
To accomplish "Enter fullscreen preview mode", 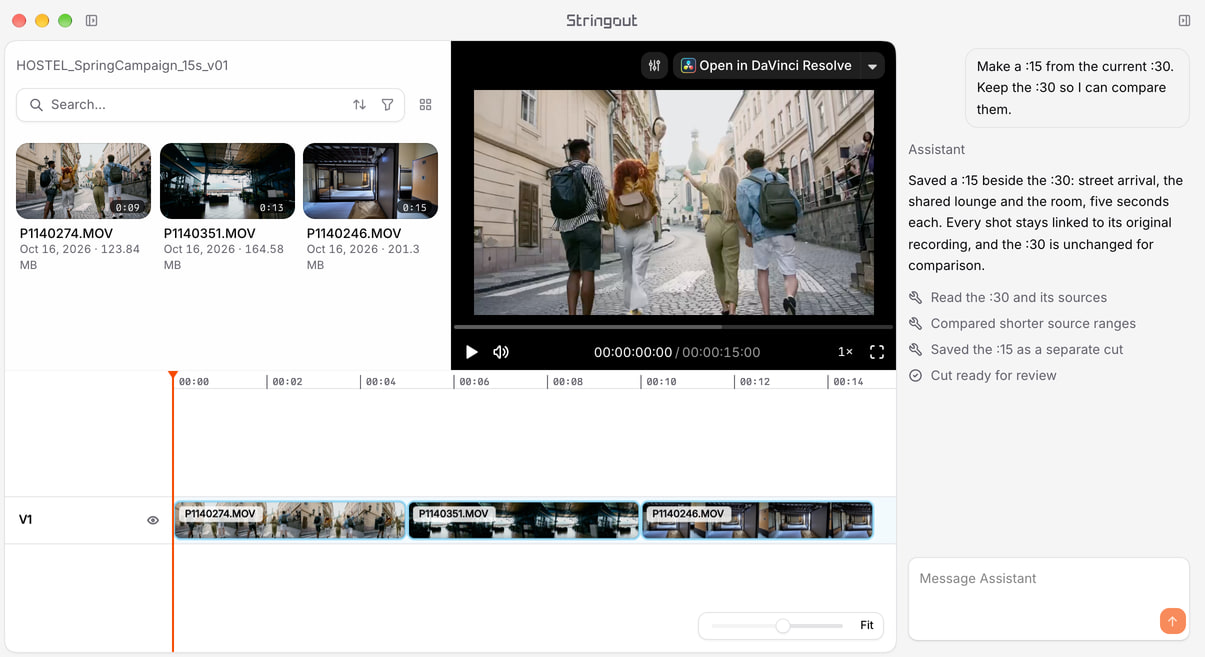I will (x=877, y=352).
